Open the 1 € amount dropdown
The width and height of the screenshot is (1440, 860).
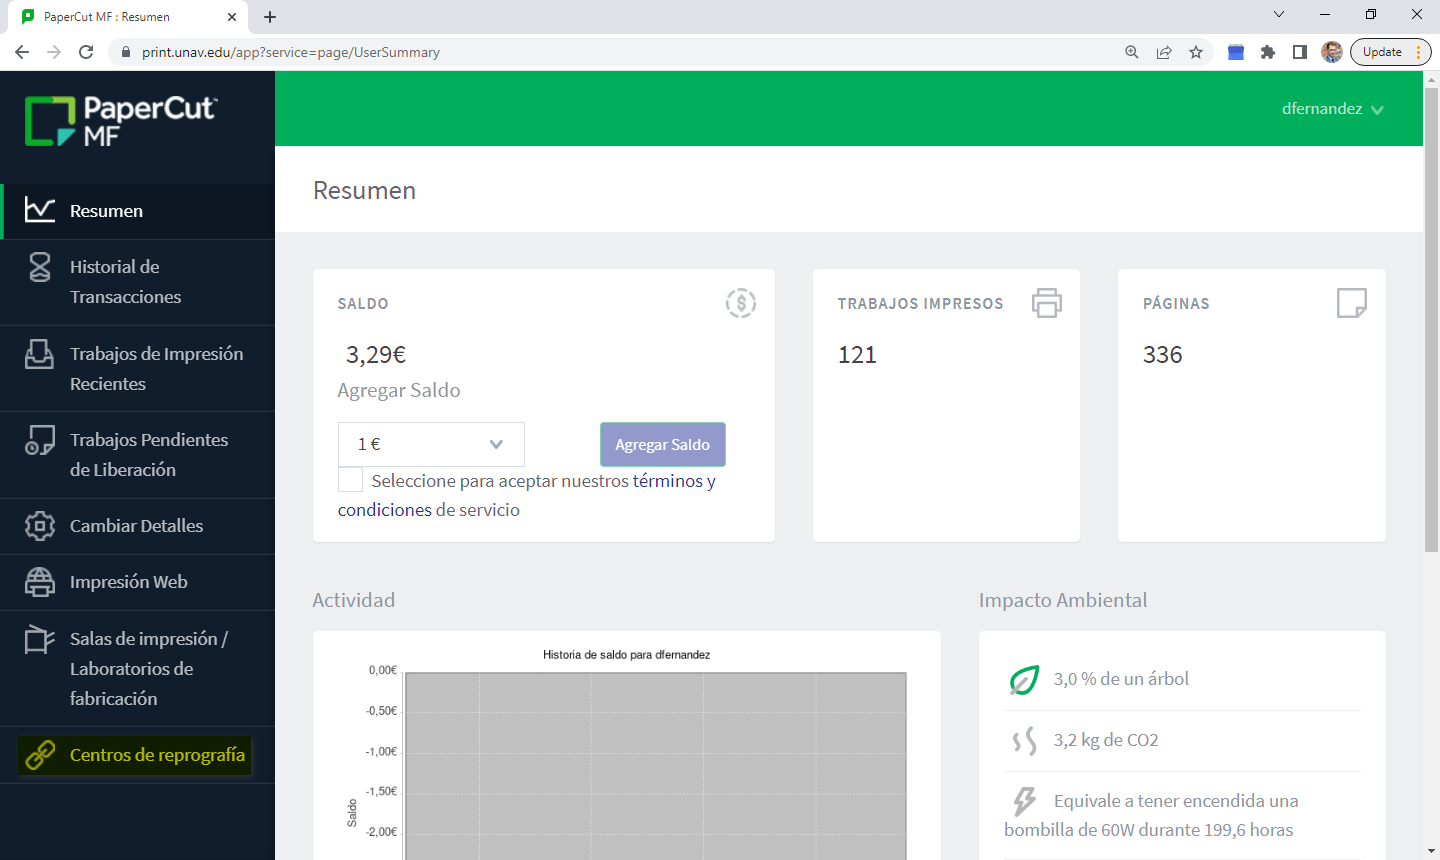coord(431,444)
